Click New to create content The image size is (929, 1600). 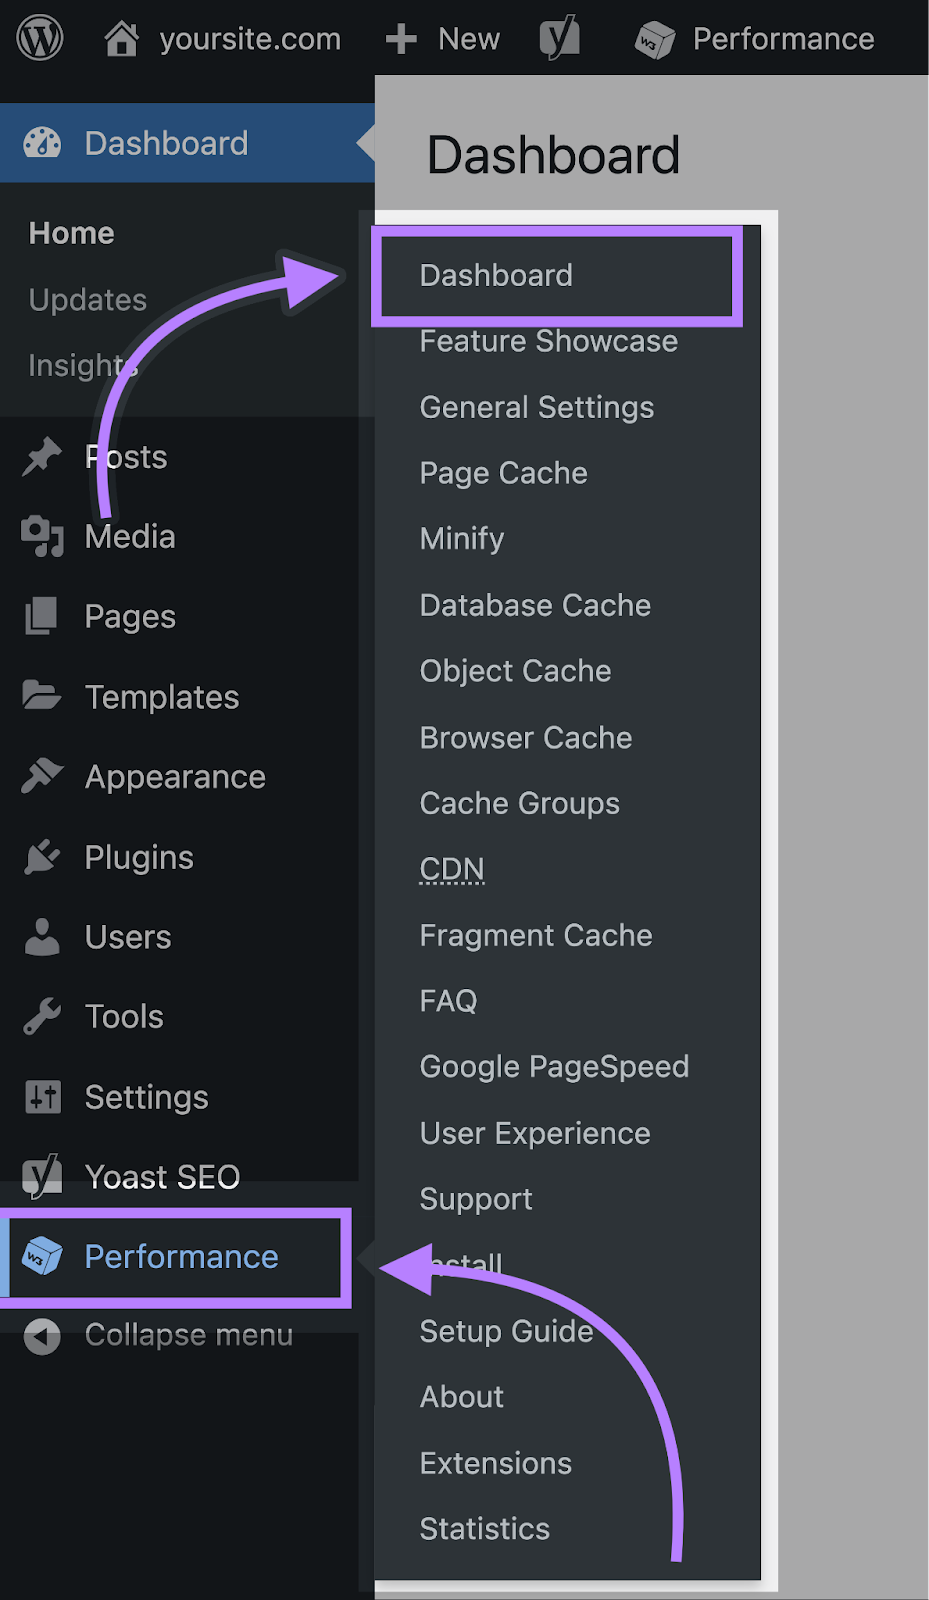click(x=442, y=38)
